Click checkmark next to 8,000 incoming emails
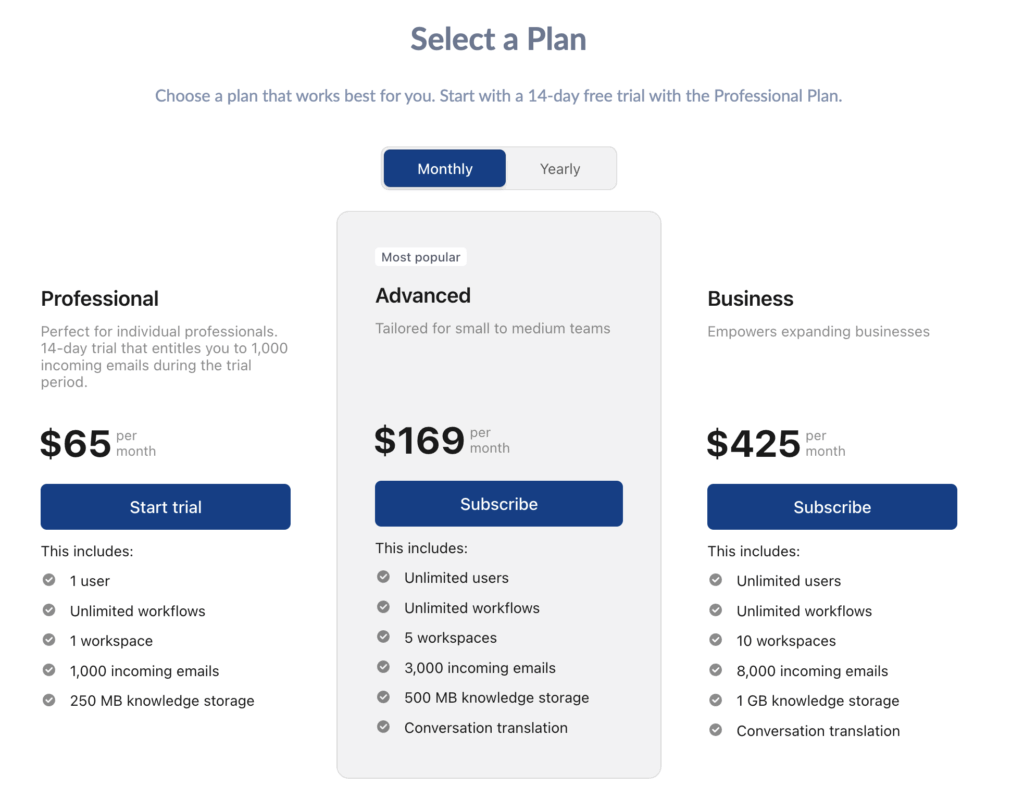 coord(716,670)
